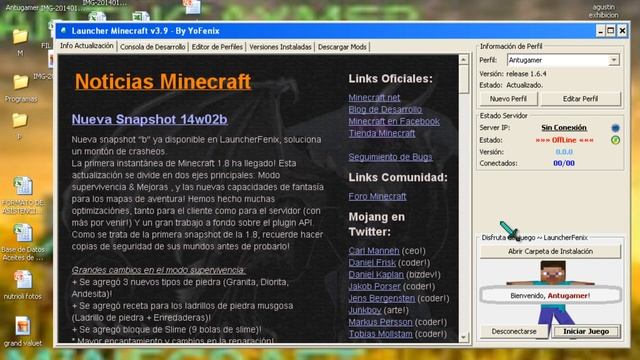Open Daniel Frisk's Twitter link
The image size is (640, 360).
click(x=372, y=262)
